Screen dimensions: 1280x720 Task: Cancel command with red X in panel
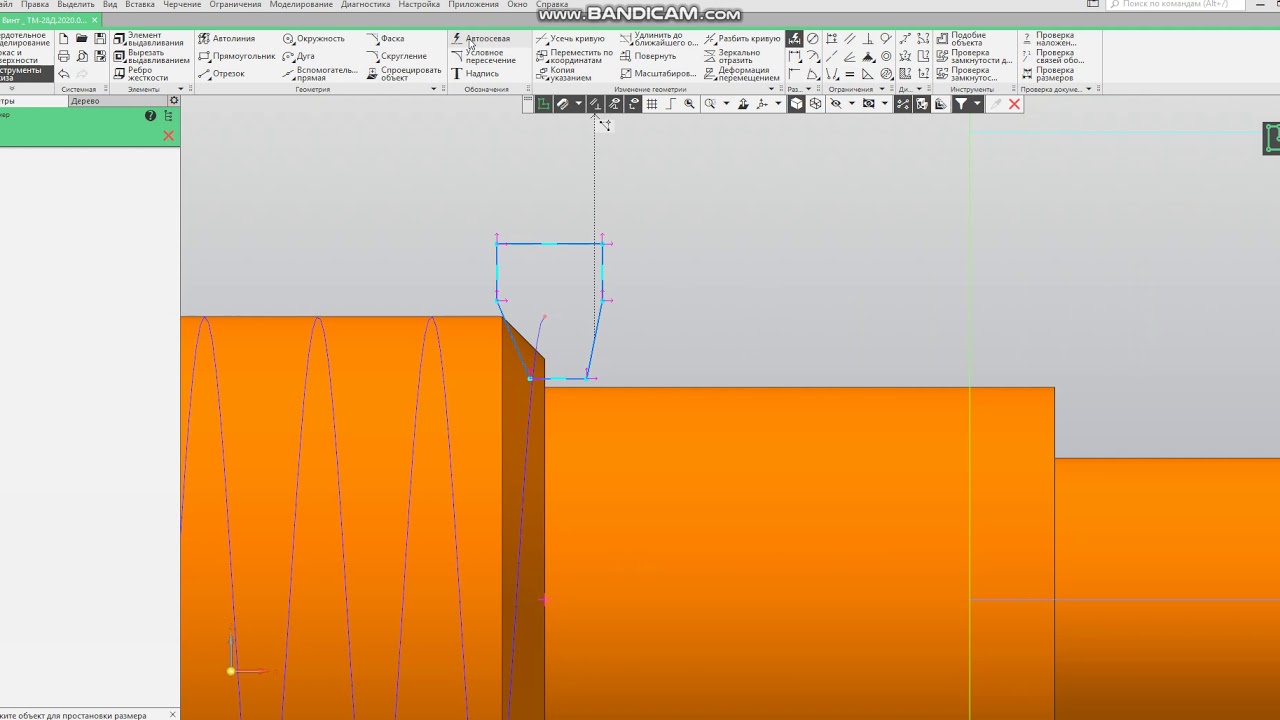(x=168, y=136)
